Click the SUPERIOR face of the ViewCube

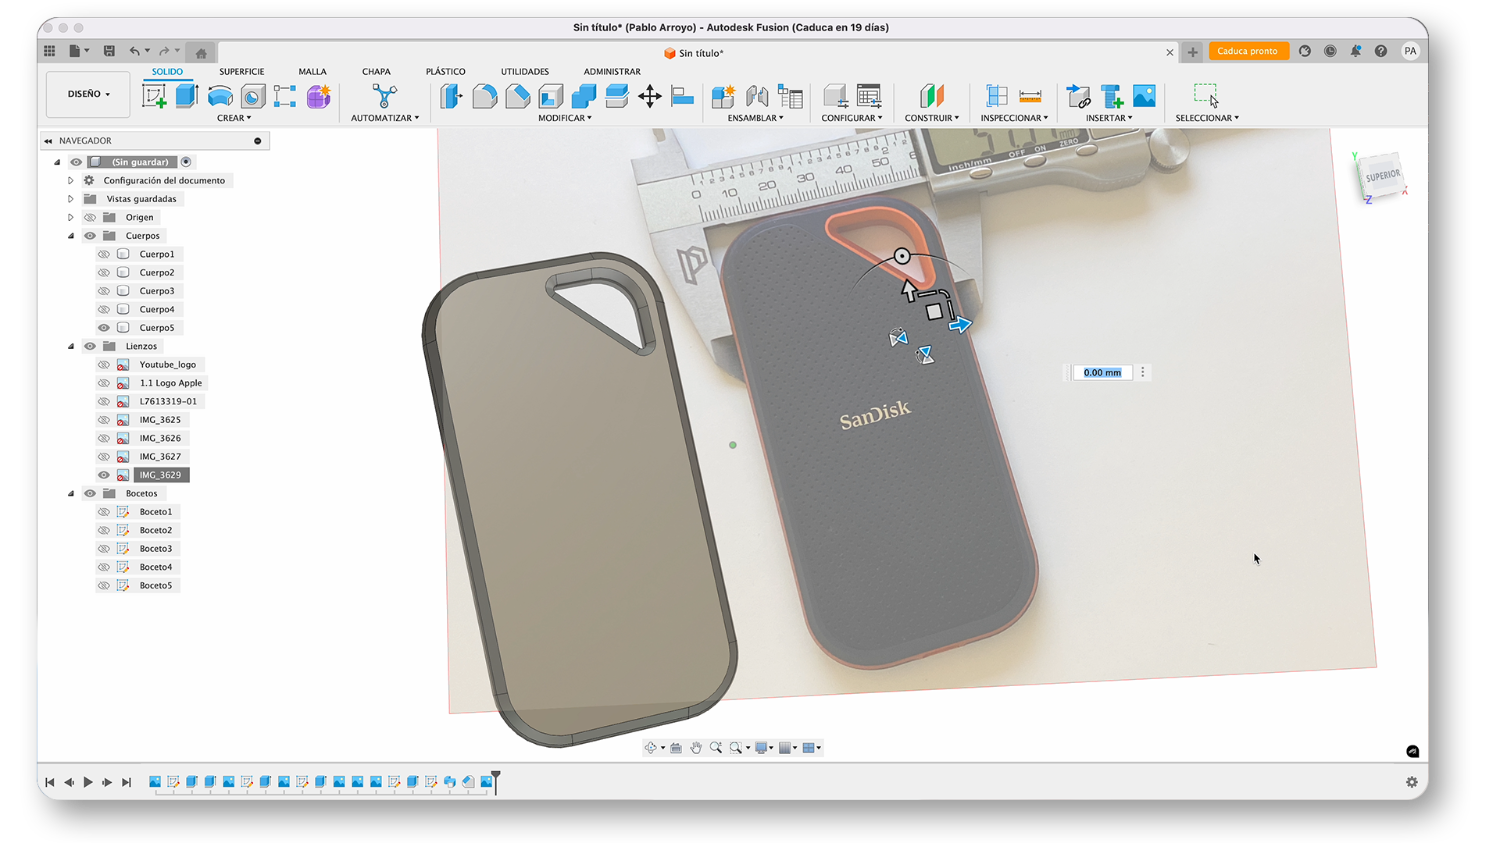click(x=1383, y=176)
